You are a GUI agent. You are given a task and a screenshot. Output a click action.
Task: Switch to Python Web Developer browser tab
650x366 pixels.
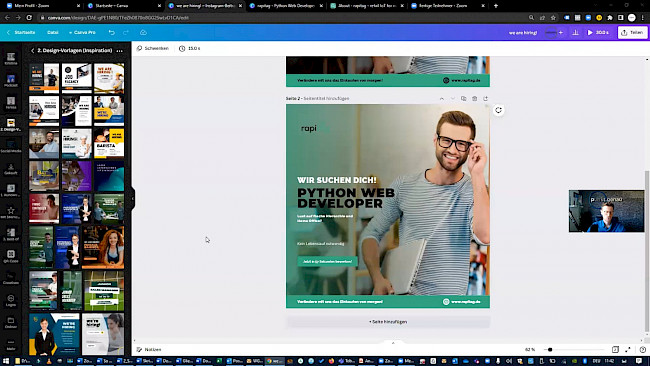[x=286, y=6]
